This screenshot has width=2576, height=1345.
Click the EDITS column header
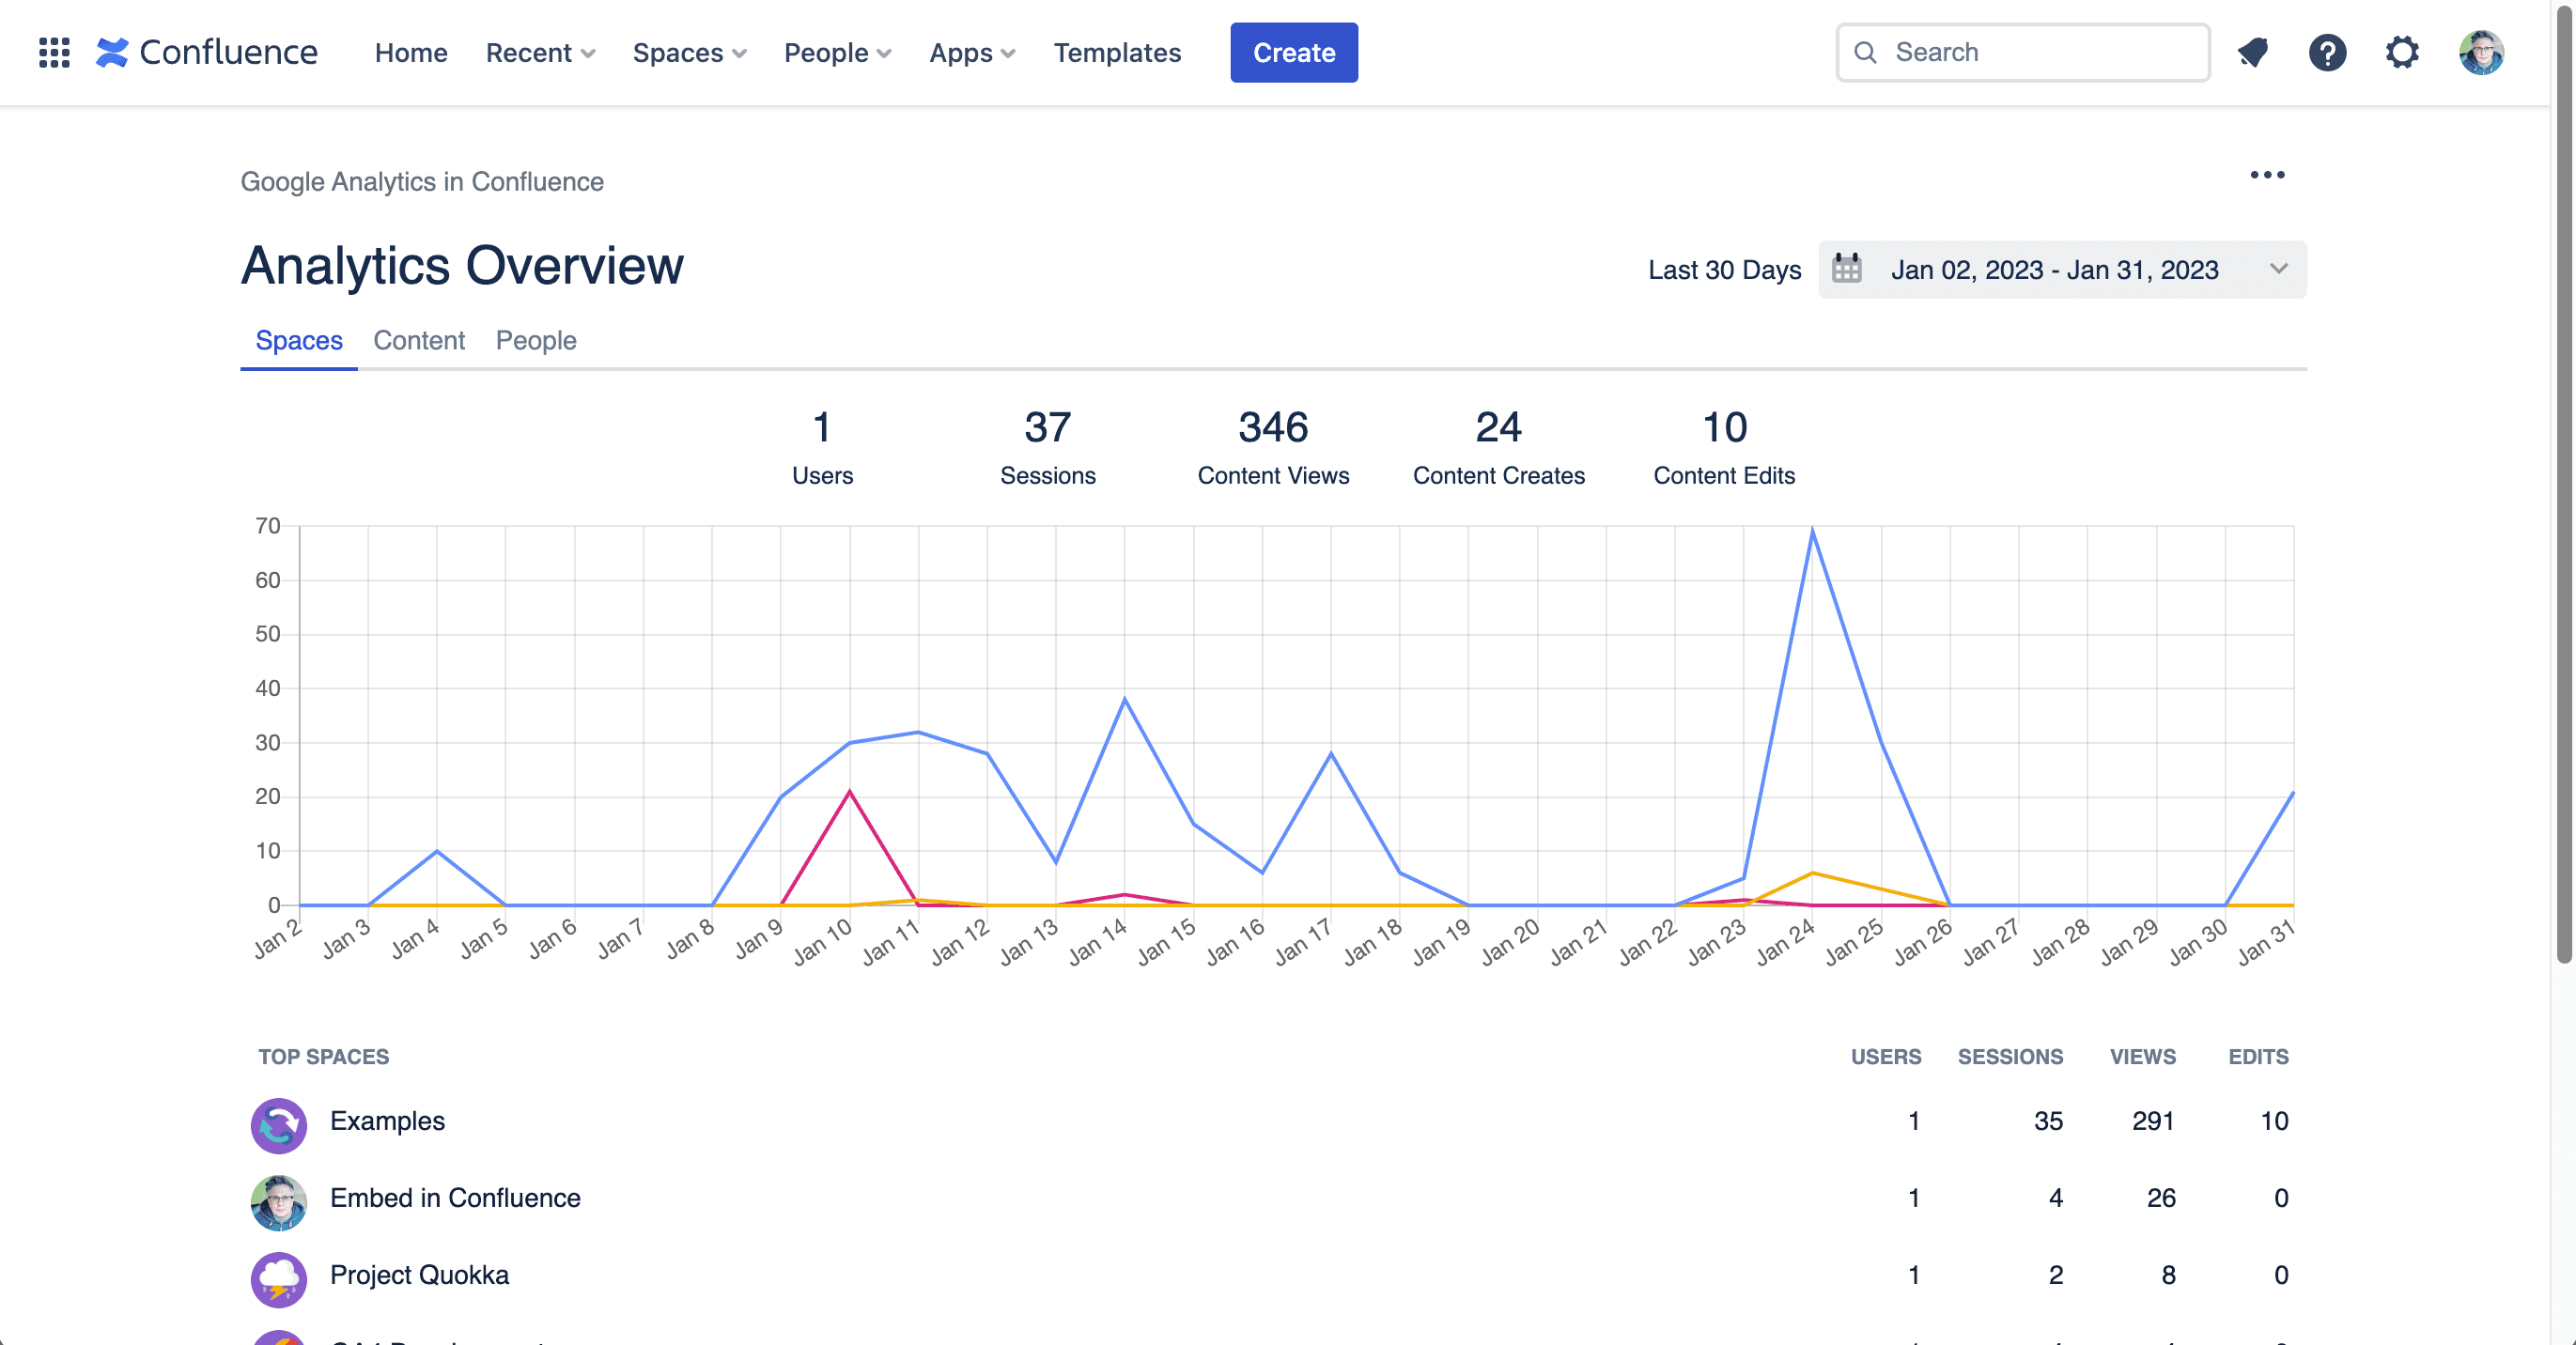tap(2258, 1056)
